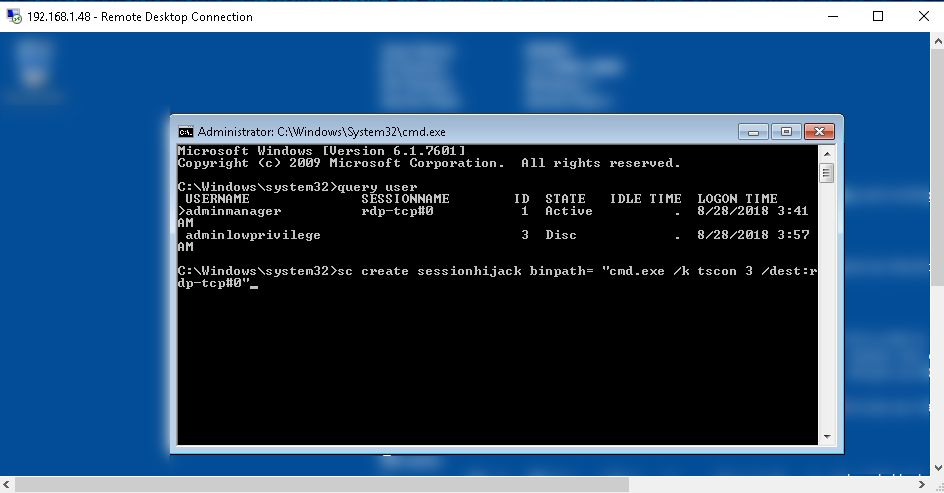Click the Remote Desktop scroll up arrow
The width and height of the screenshot is (944, 493).
coord(937,42)
